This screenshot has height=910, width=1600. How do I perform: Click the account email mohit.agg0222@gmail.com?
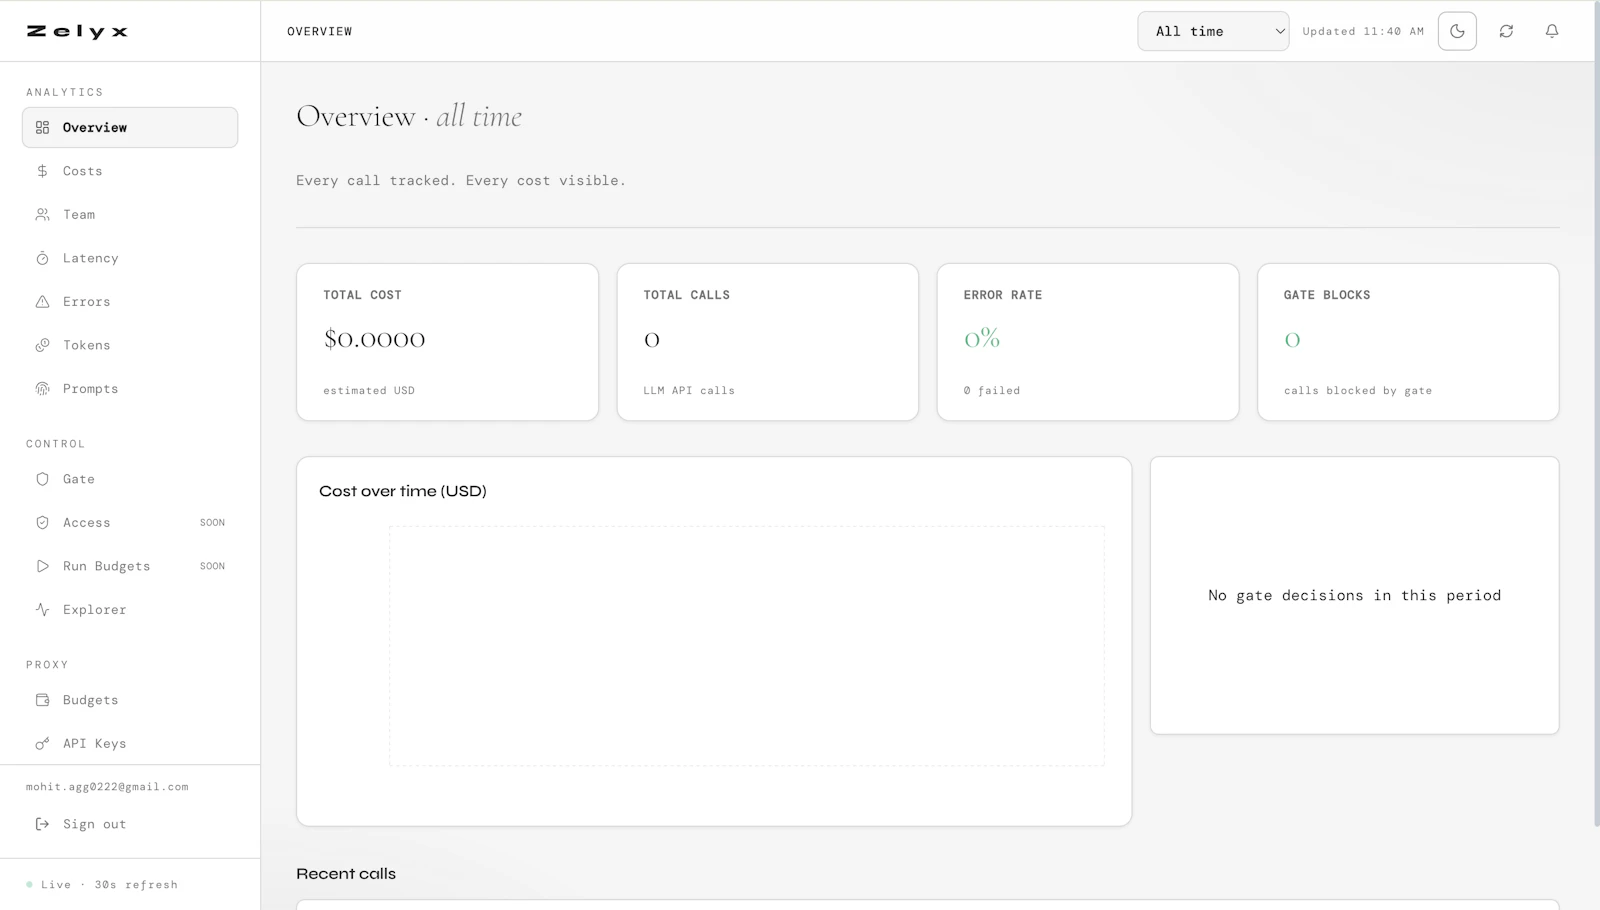pyautogui.click(x=107, y=787)
